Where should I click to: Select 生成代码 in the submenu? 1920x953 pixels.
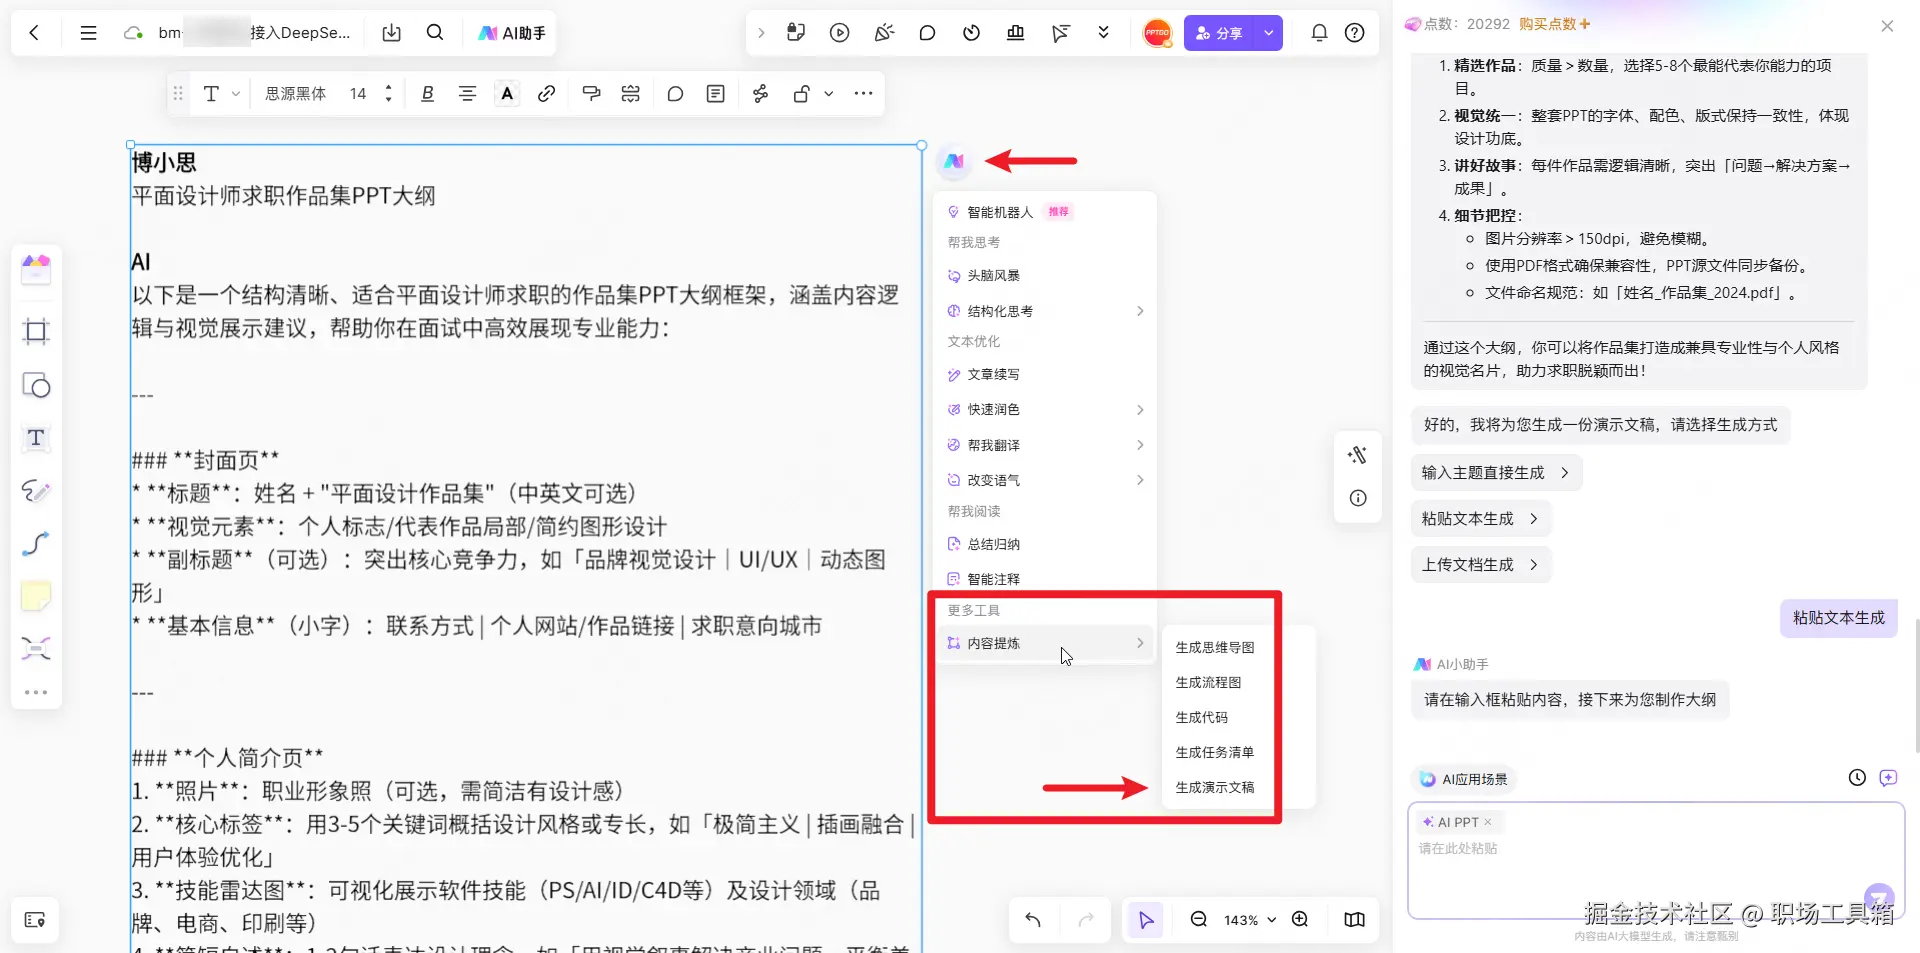point(1202,718)
